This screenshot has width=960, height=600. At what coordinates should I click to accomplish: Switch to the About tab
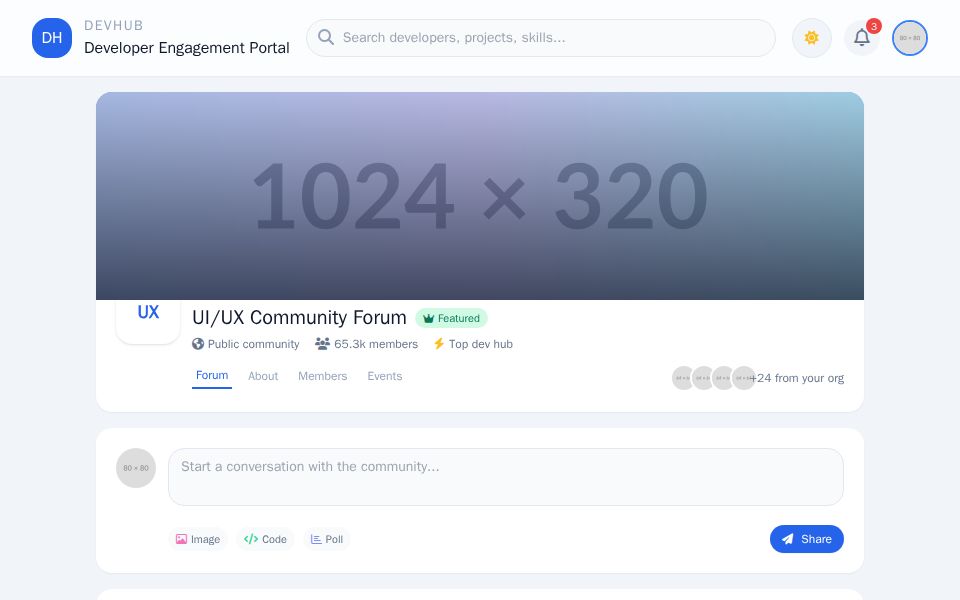coord(263,376)
